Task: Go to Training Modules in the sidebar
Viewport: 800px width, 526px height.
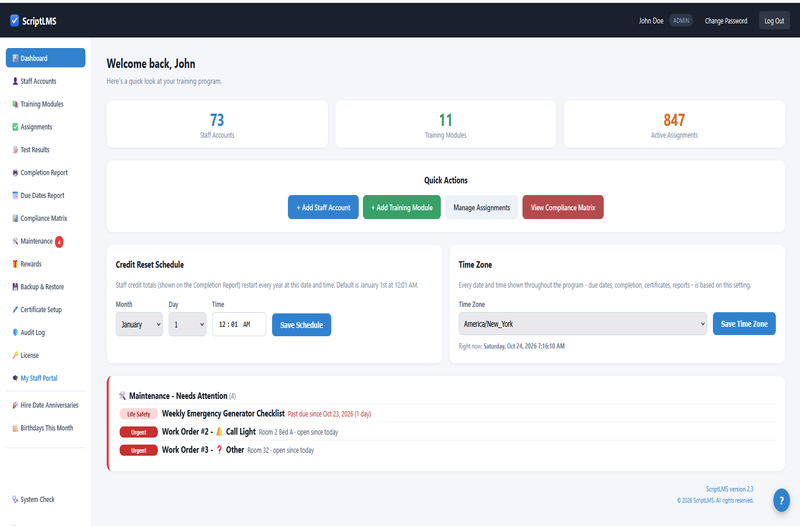Action: 45,104
